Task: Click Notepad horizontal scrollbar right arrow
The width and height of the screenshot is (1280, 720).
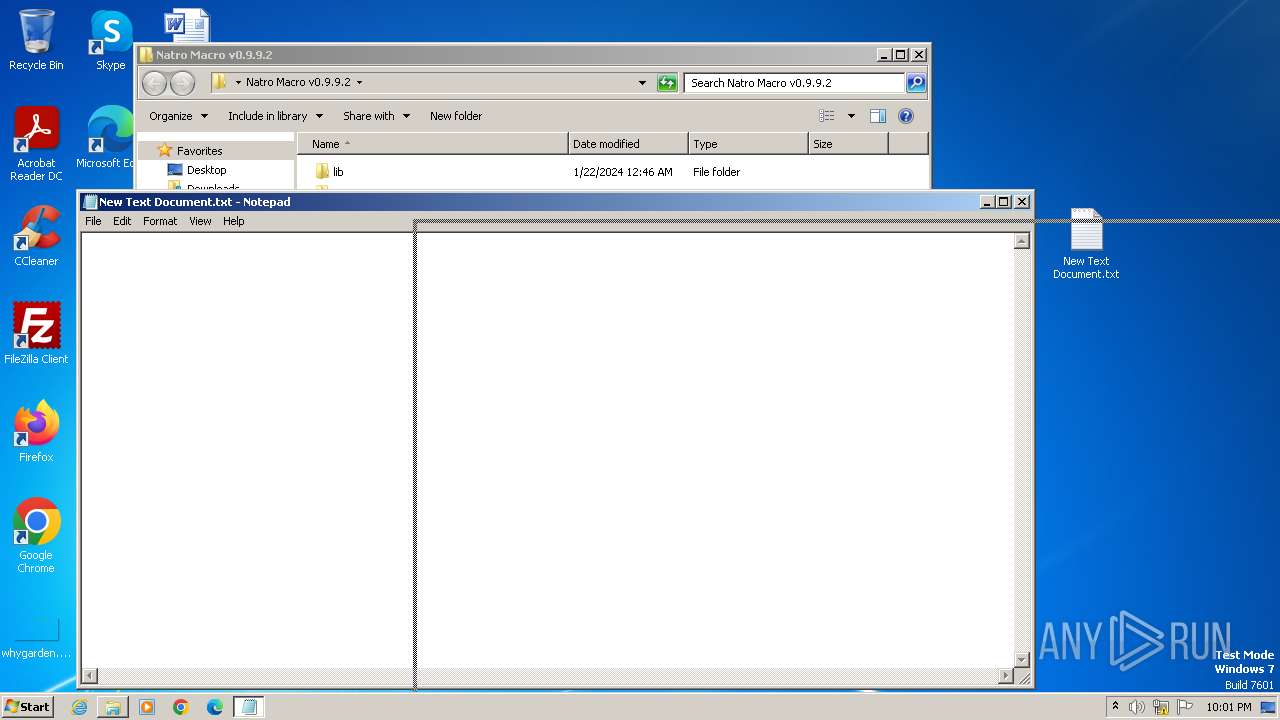Action: click(1005, 676)
